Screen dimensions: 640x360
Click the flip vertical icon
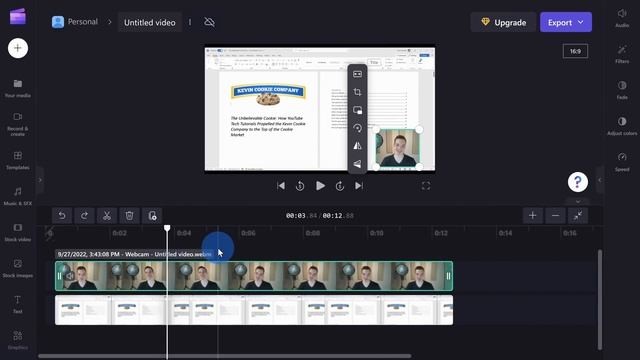point(357,164)
